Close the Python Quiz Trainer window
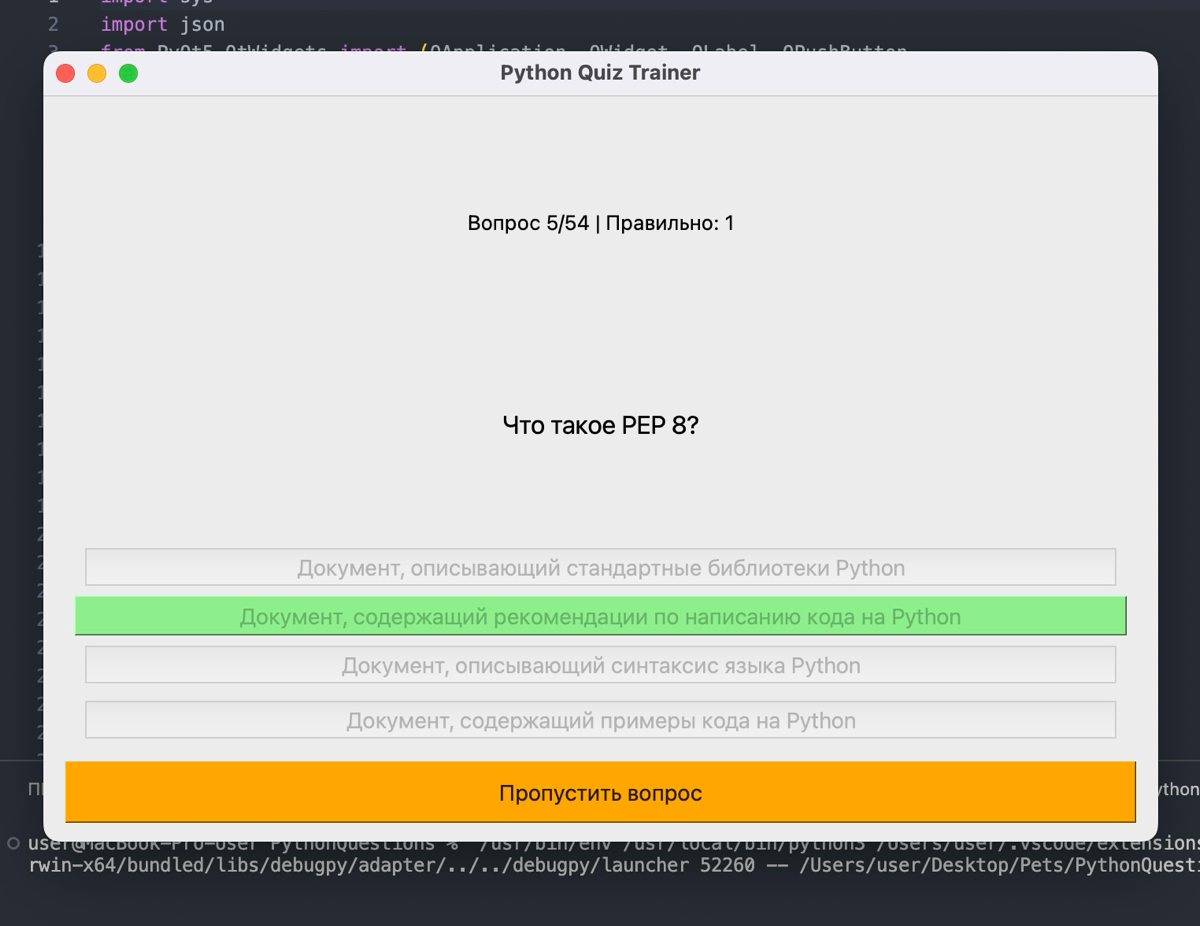The width and height of the screenshot is (1200, 926). click(x=66, y=73)
